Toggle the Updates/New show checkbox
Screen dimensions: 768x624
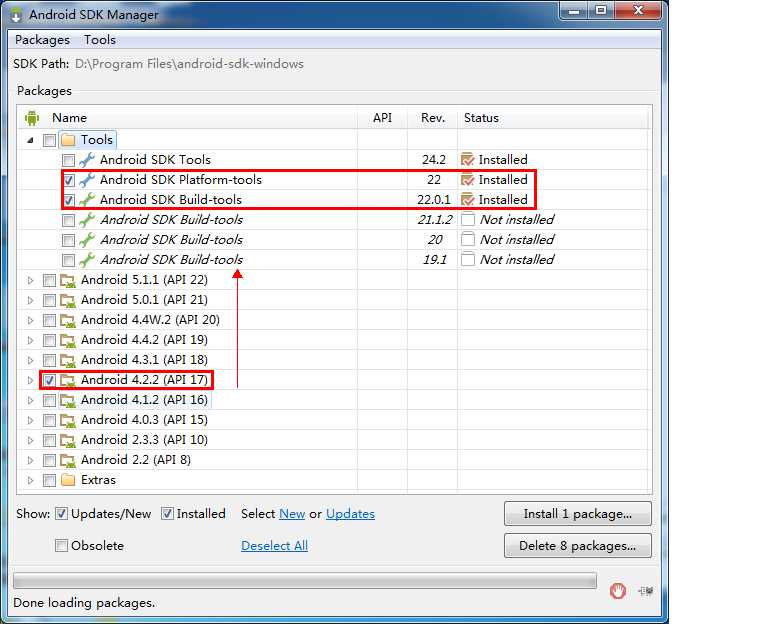61,514
